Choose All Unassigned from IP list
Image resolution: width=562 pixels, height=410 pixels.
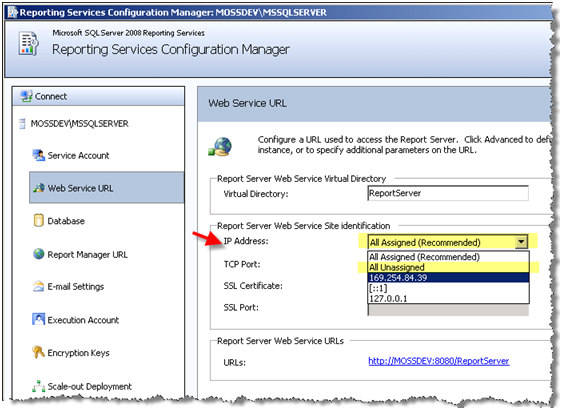(x=448, y=267)
